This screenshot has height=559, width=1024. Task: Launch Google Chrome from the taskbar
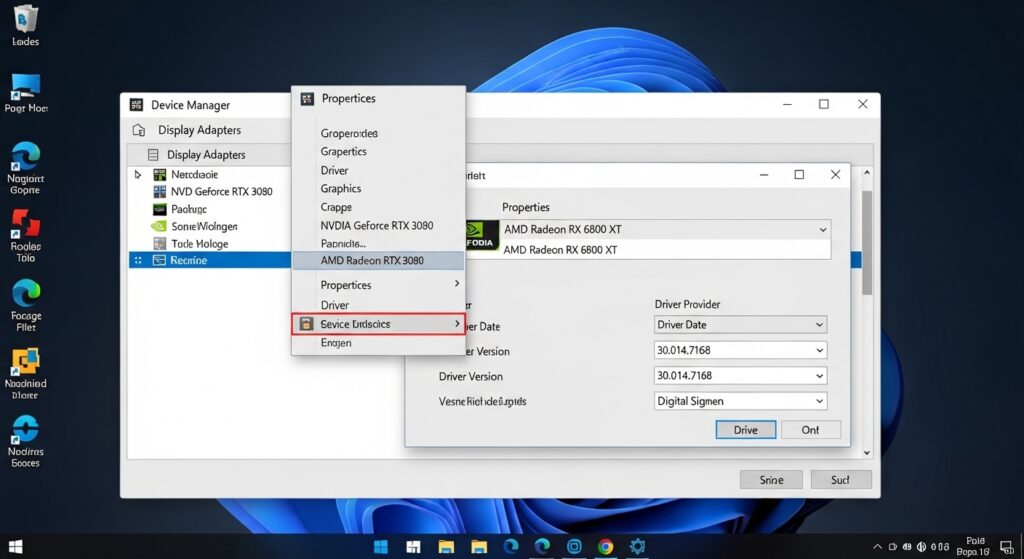pos(605,546)
